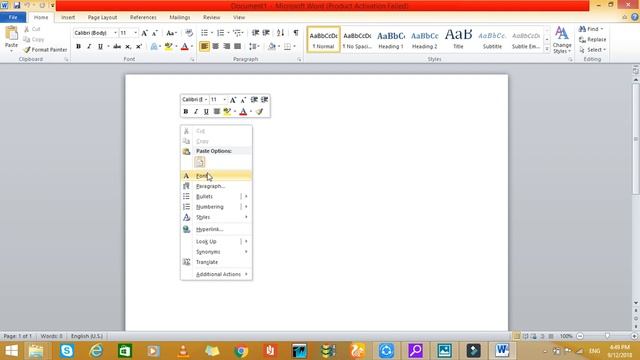Open the File tab

(x=13, y=18)
